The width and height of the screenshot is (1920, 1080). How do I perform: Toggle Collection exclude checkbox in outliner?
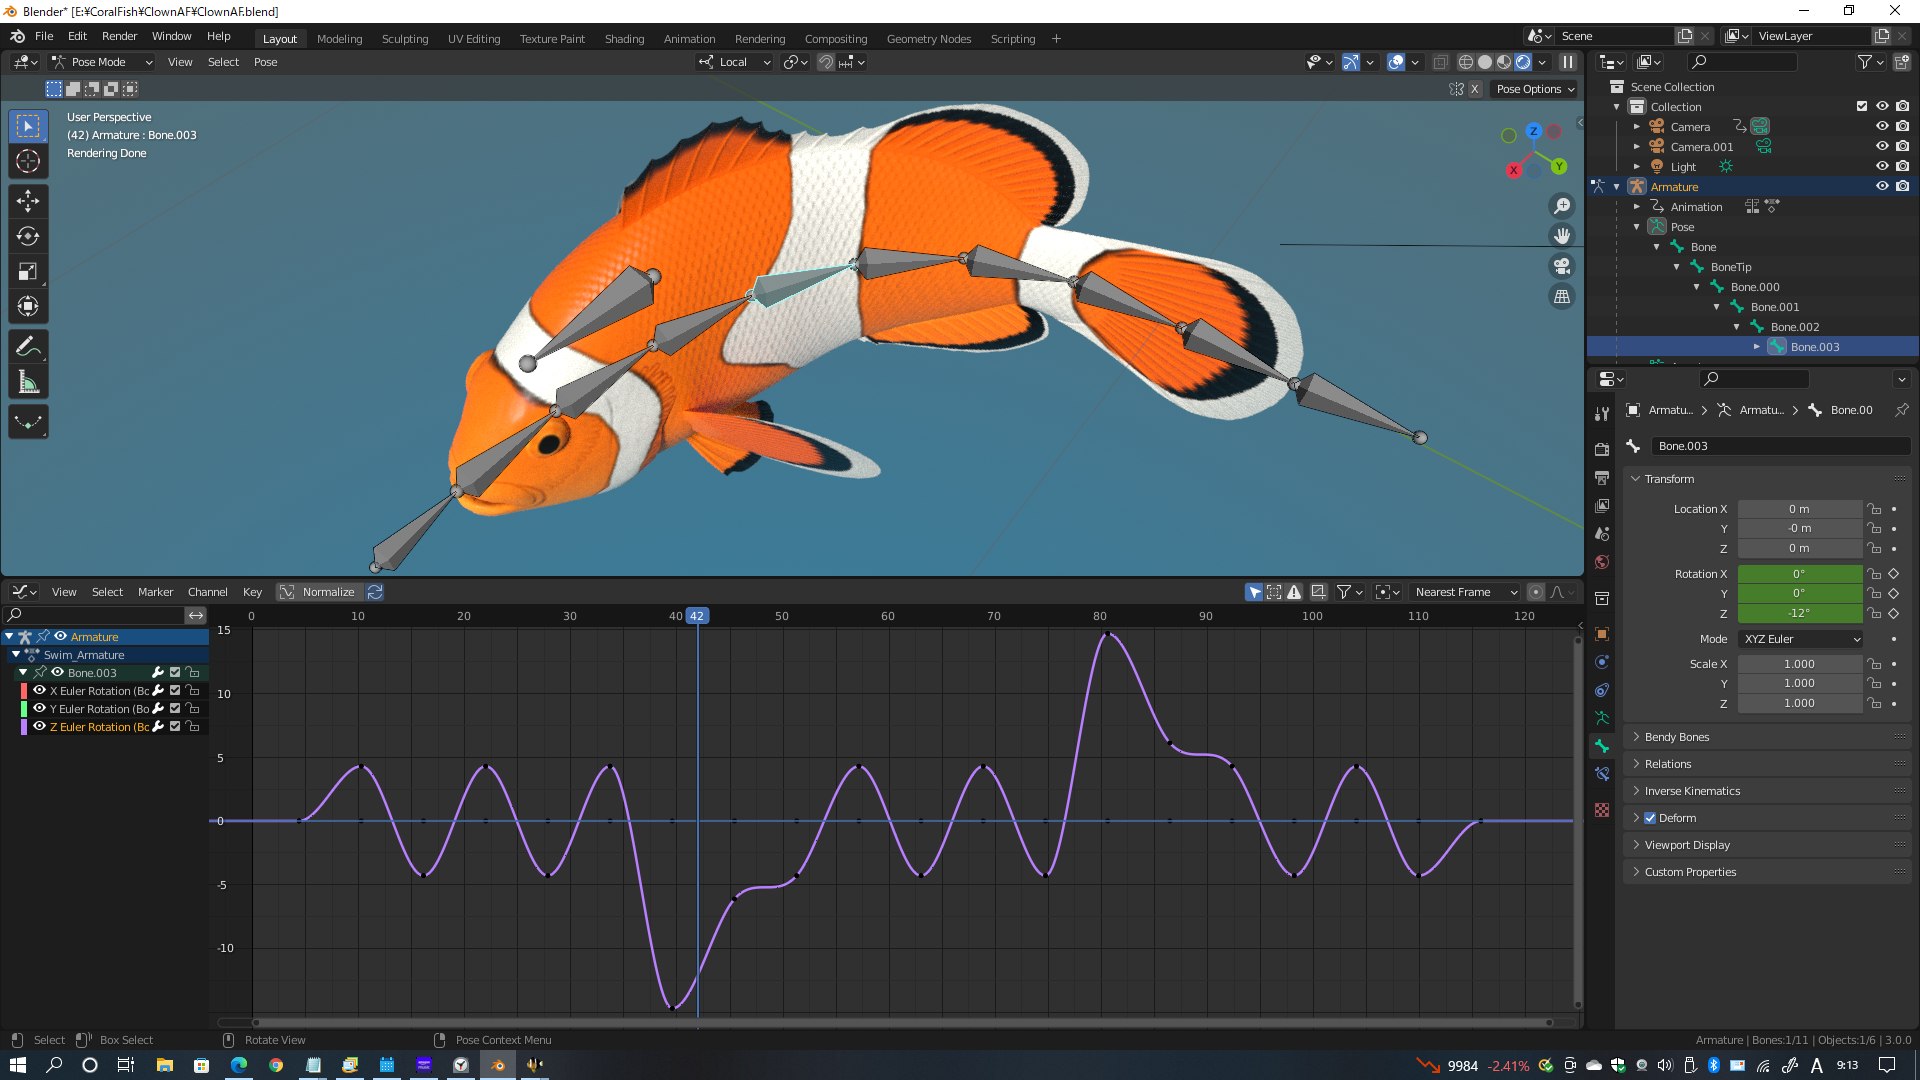tap(1861, 106)
